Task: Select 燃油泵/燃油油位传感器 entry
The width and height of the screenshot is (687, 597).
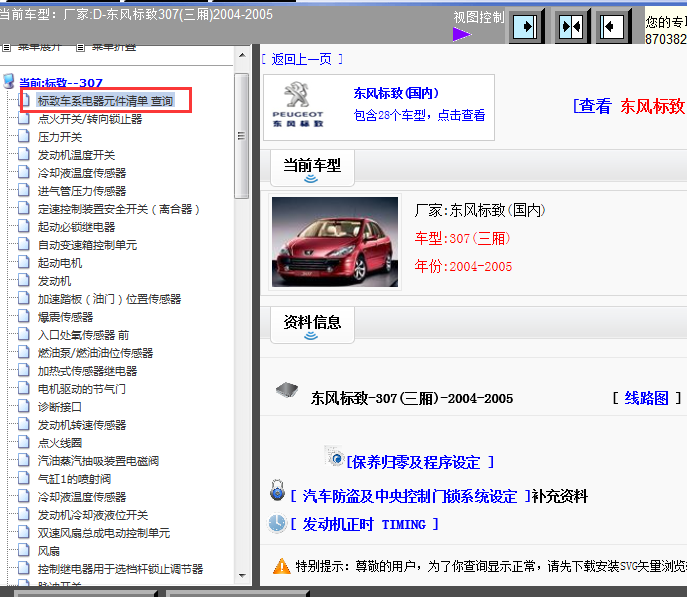Action: click(x=96, y=353)
